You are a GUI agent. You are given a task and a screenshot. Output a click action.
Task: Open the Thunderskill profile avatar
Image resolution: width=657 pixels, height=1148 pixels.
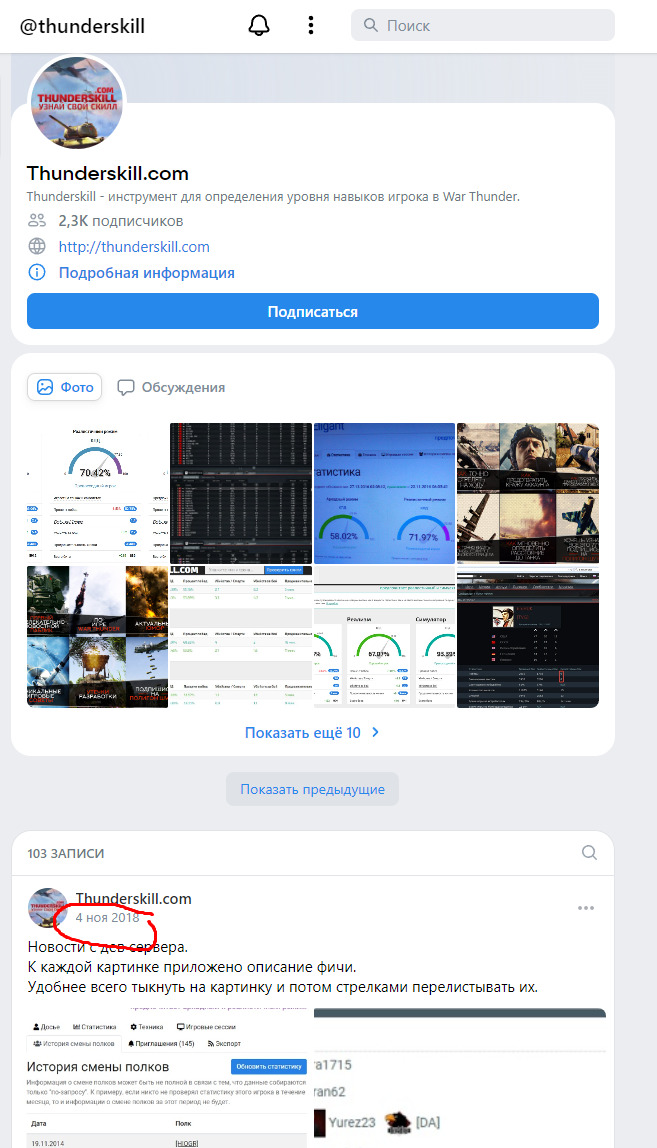(77, 103)
